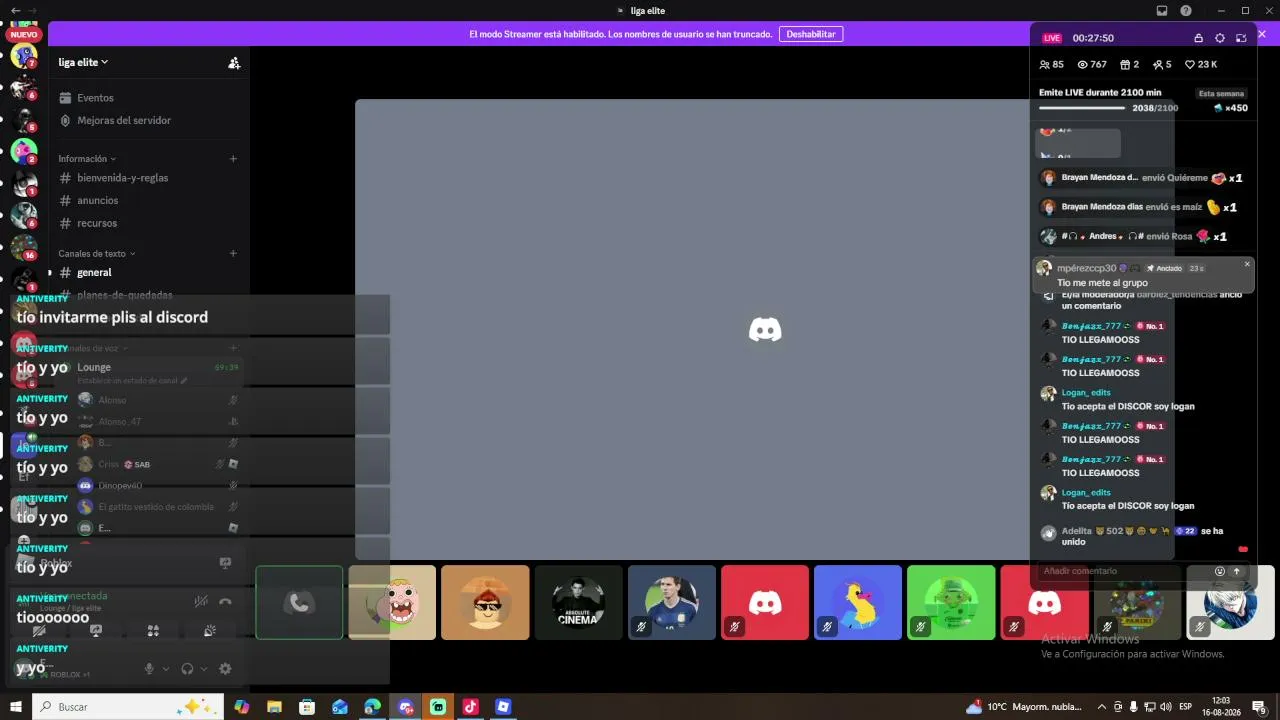
Task: Close the pinned comment from mpérezccp30
Action: tap(1247, 264)
